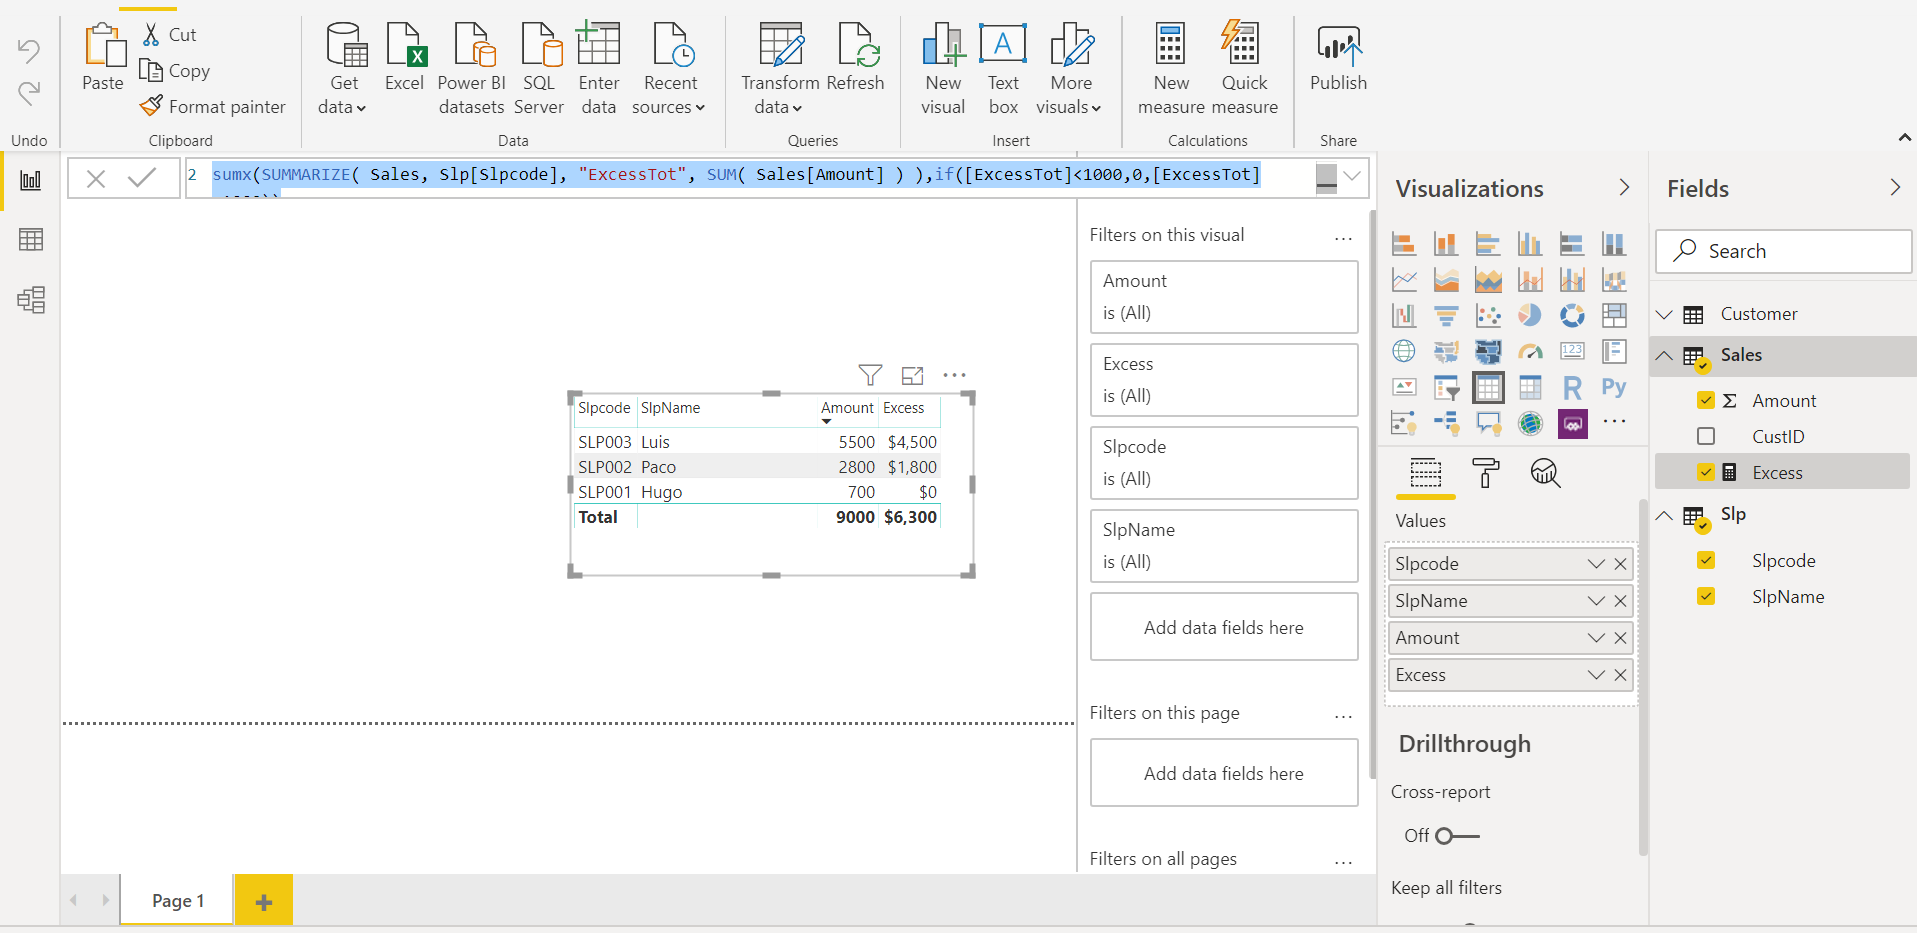Open the Slpcode value field dropdown
Image resolution: width=1917 pixels, height=933 pixels.
point(1596,564)
